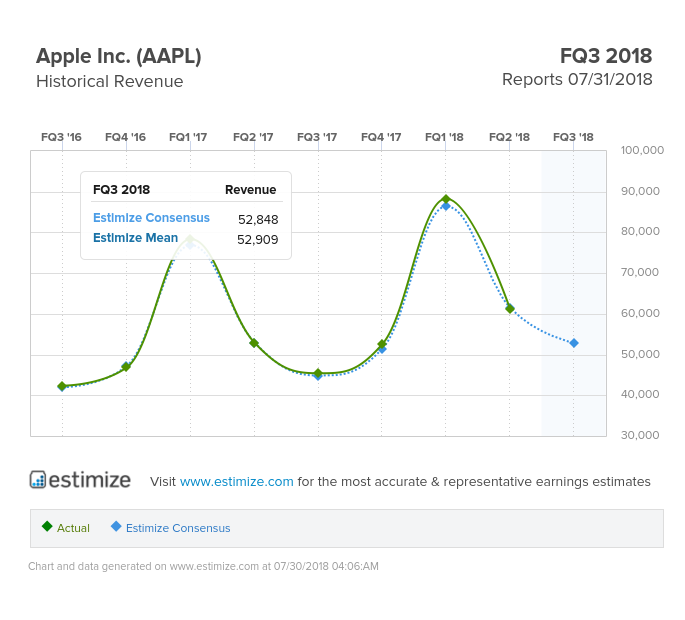Click the 30,000 y-axis label

click(640, 435)
